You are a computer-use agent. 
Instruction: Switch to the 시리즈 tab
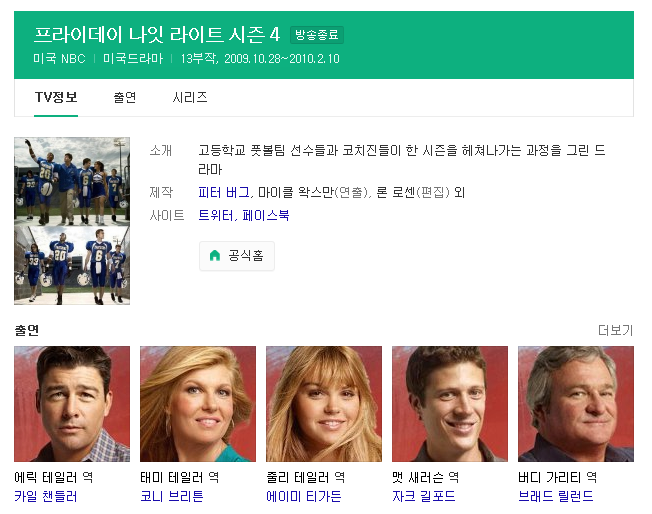[190, 97]
